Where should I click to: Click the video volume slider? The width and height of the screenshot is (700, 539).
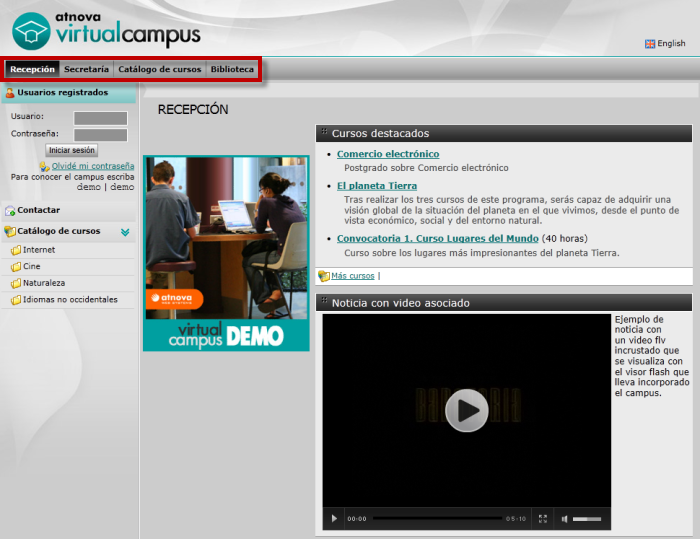[x=587, y=519]
